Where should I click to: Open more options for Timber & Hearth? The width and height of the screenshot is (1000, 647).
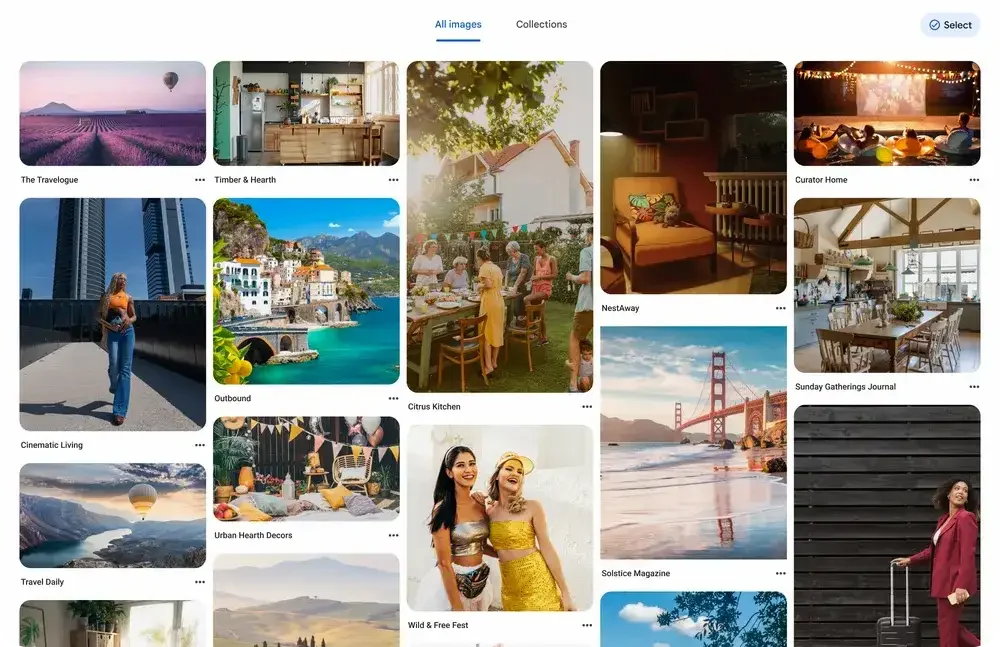[393, 180]
